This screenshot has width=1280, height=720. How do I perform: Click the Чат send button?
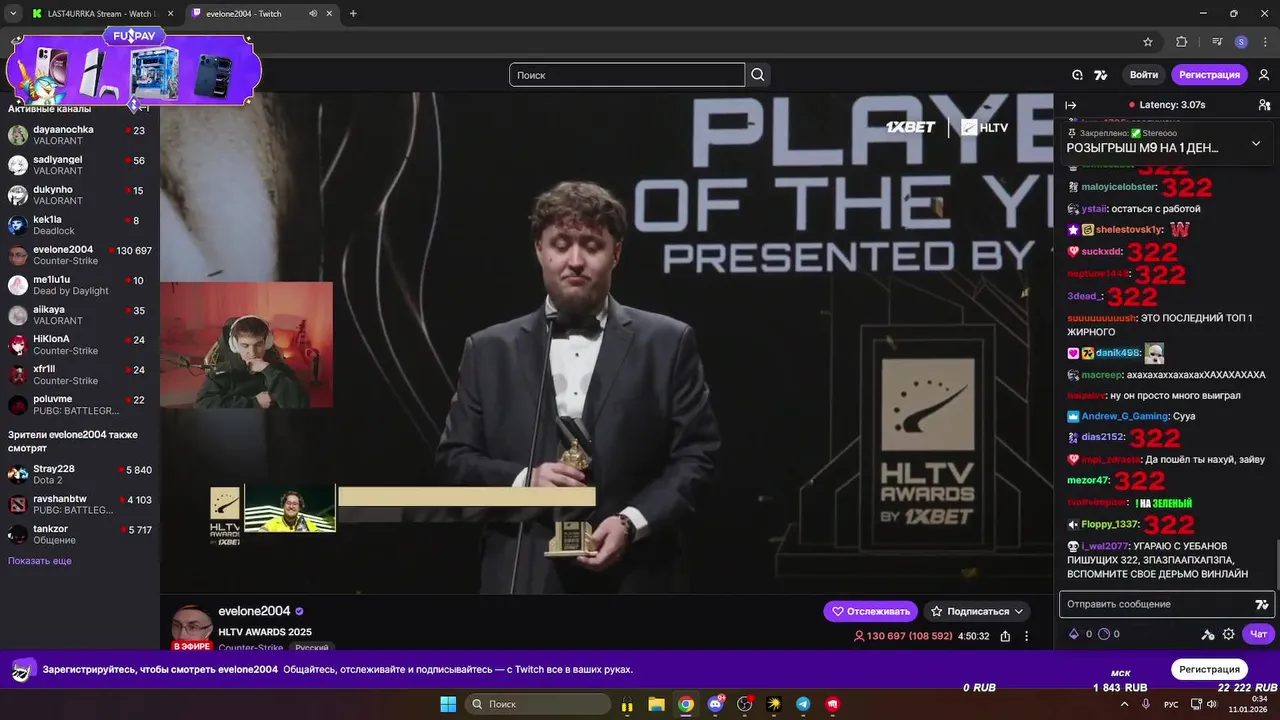click(1259, 634)
